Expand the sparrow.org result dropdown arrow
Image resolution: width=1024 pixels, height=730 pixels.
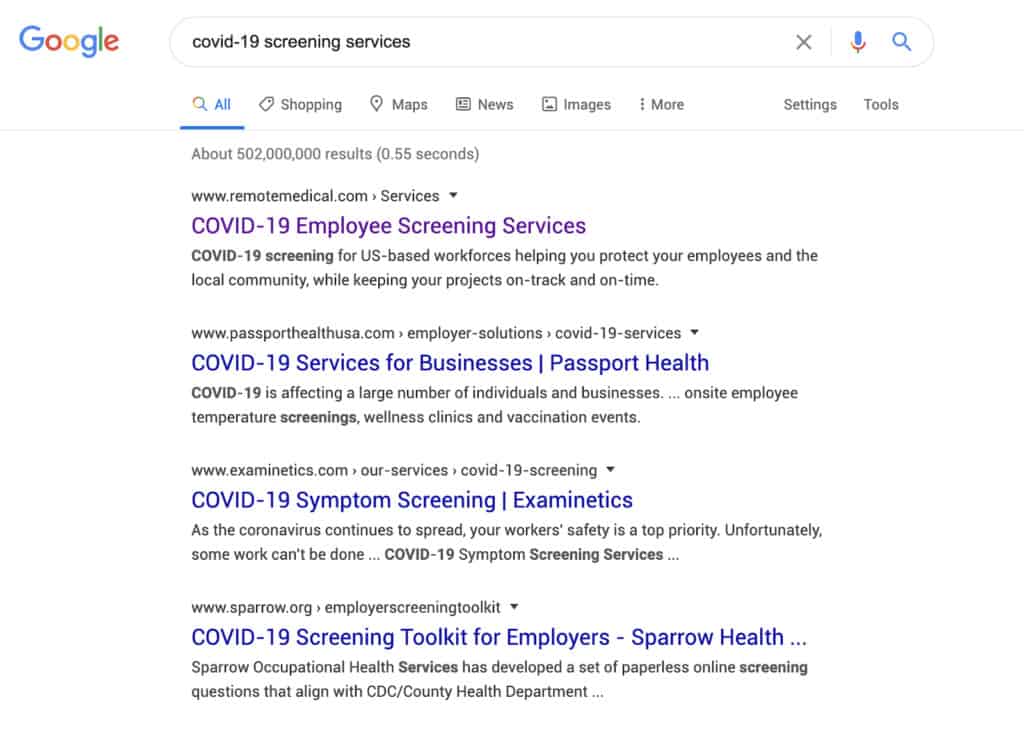point(513,606)
